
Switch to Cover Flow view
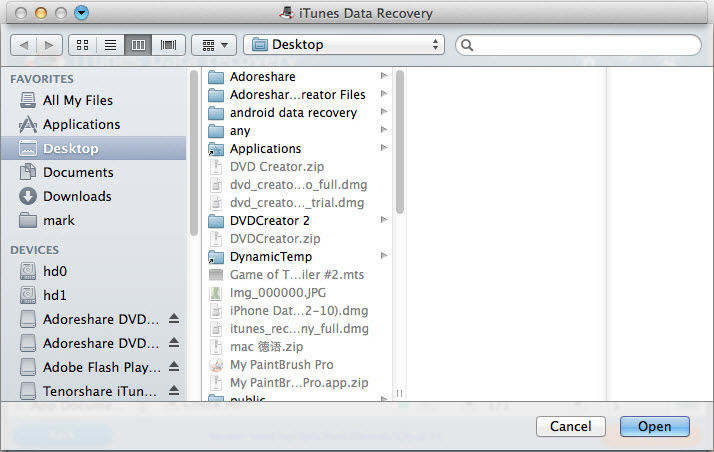point(168,45)
